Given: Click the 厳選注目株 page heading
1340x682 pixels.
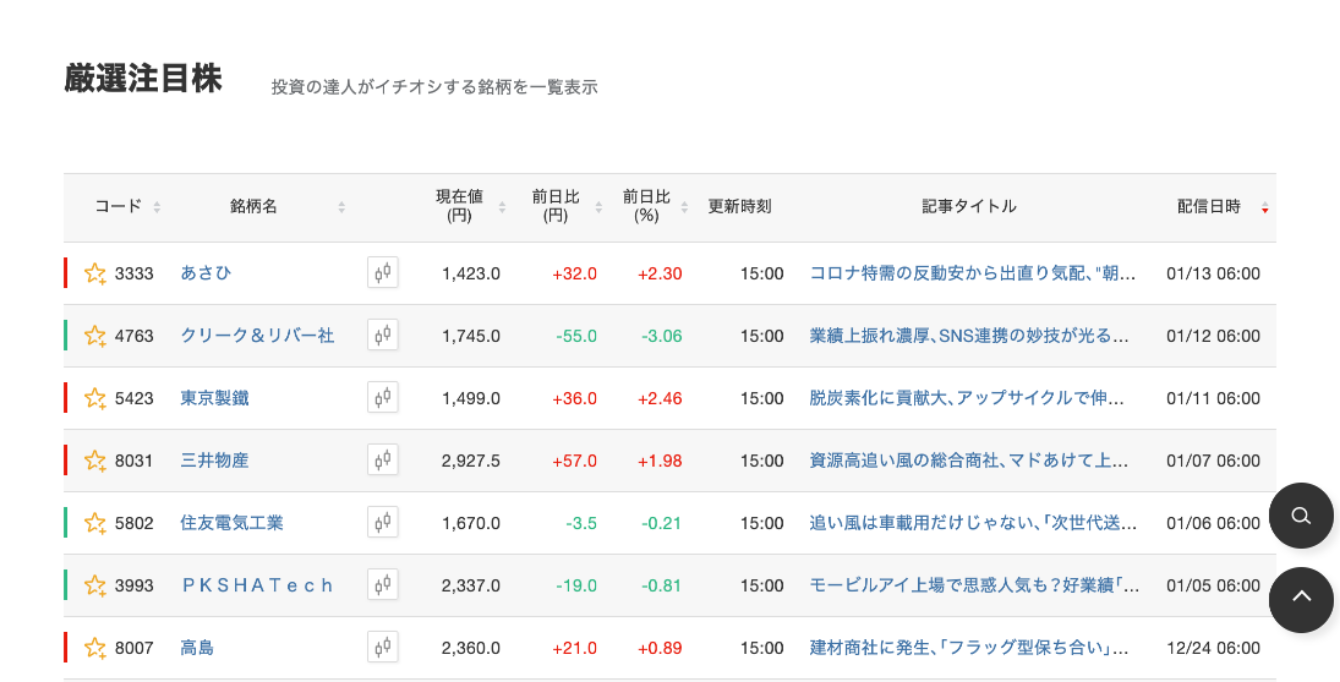Looking at the screenshot, I should click(143, 79).
